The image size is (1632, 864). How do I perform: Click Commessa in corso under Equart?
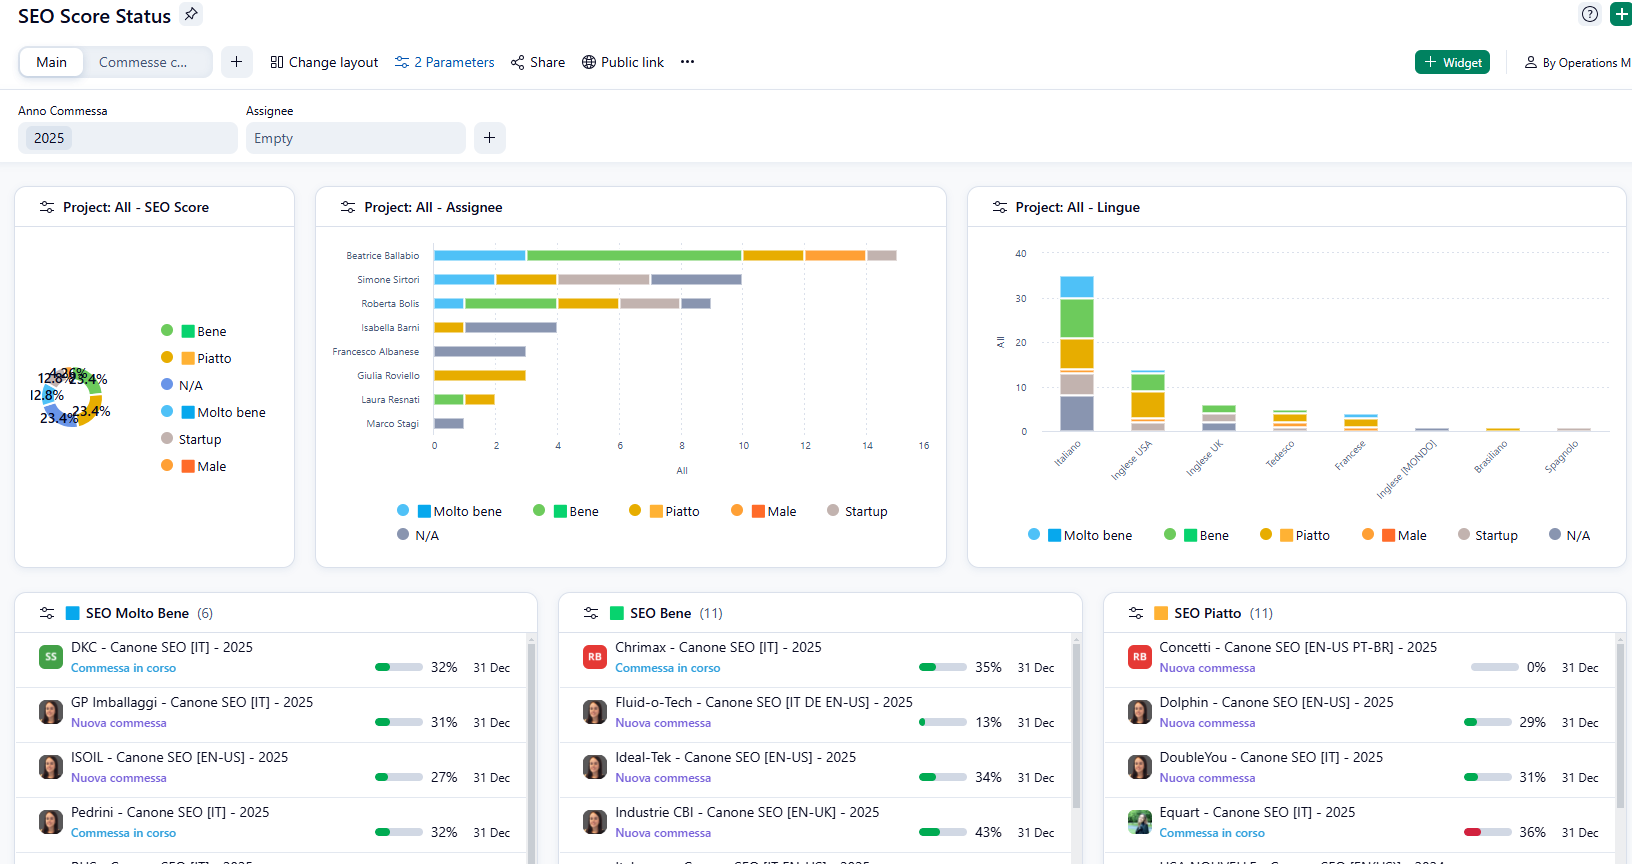(x=1212, y=833)
